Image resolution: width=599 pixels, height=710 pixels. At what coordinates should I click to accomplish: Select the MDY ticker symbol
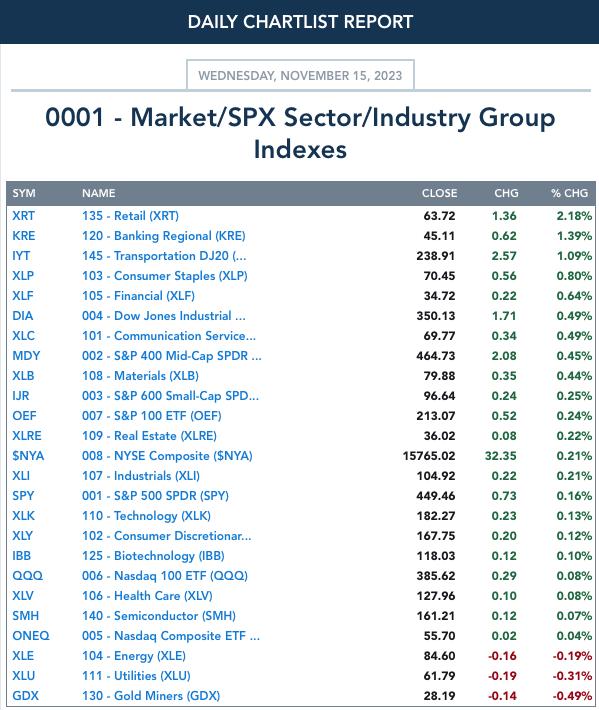pos(26,355)
